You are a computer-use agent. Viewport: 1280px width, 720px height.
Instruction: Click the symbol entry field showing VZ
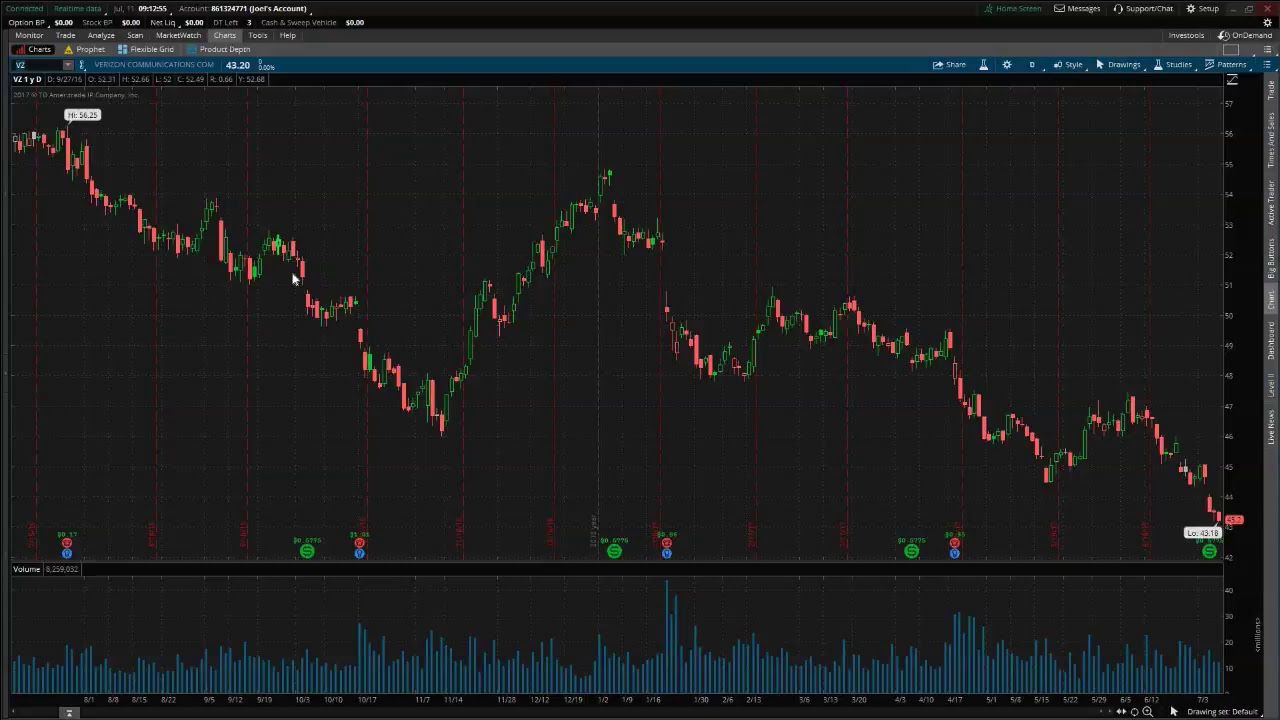pos(36,65)
